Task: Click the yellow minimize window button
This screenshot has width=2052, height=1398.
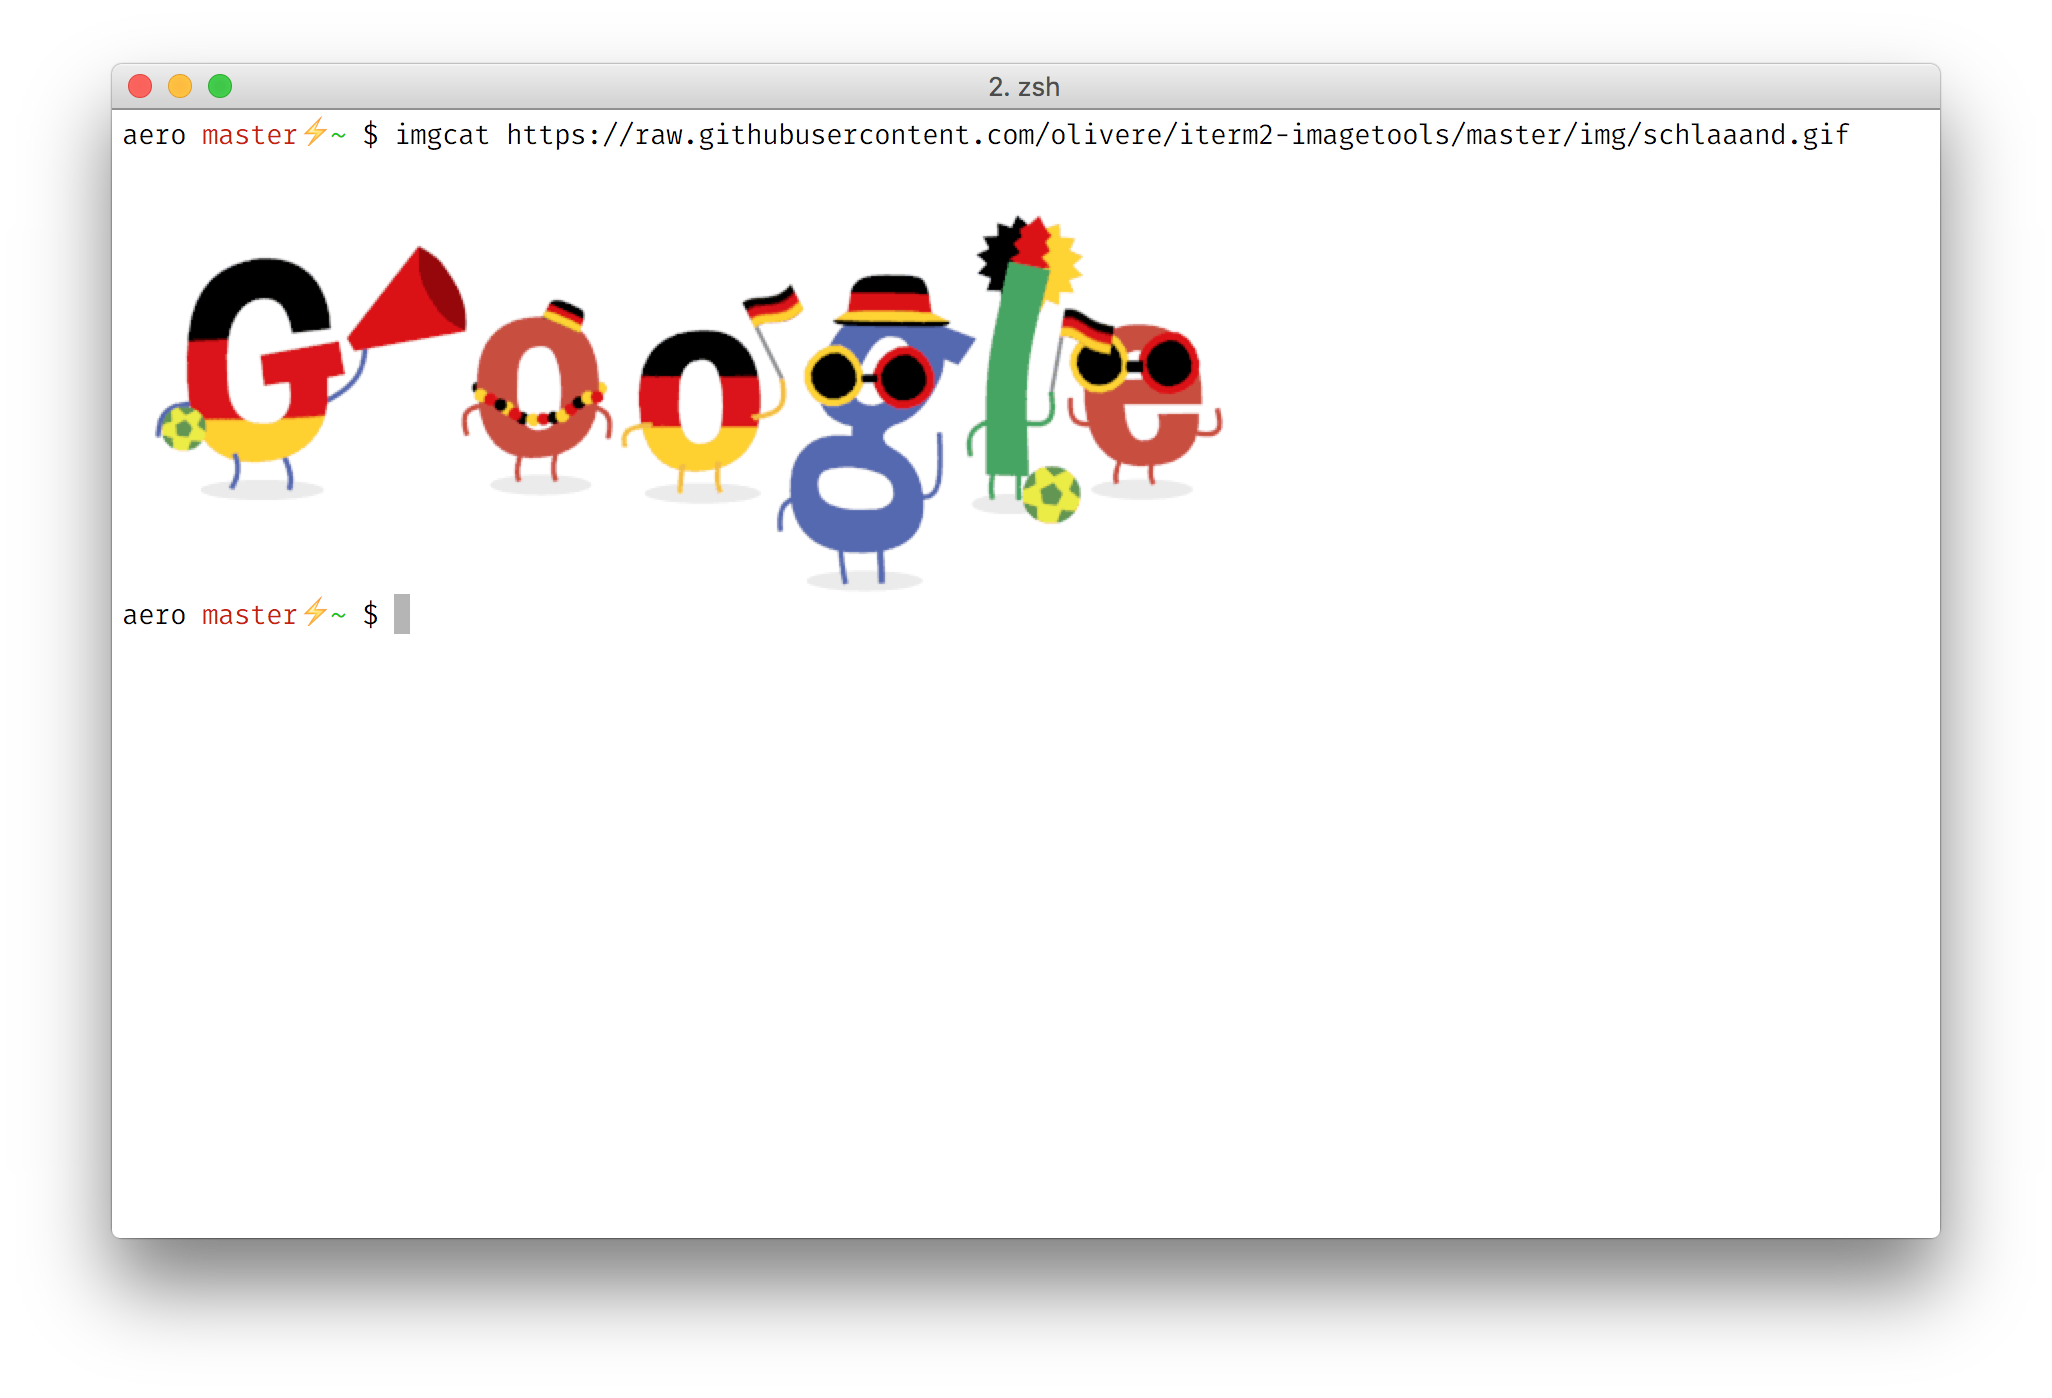Action: click(x=180, y=86)
